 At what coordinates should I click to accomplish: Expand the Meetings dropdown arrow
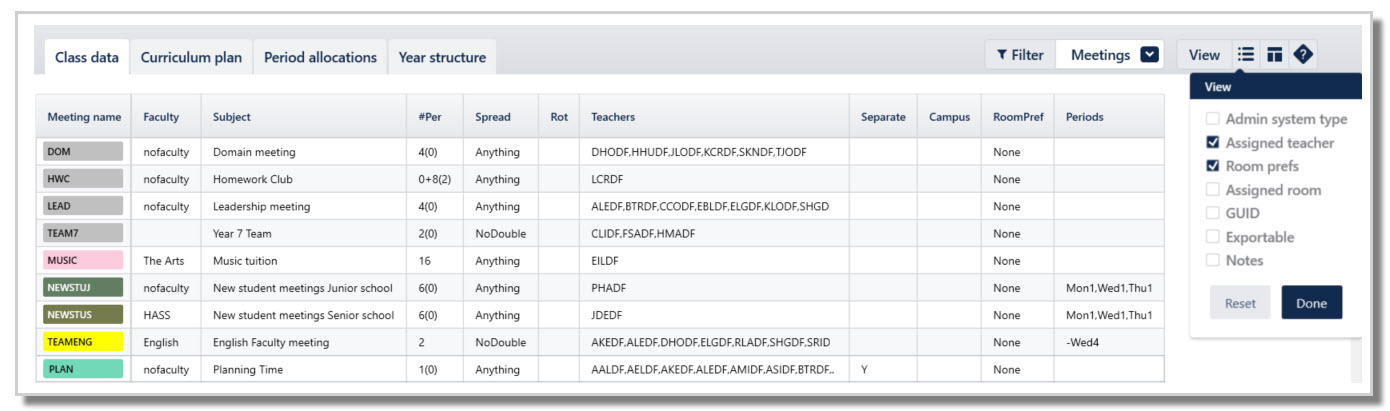(1150, 55)
